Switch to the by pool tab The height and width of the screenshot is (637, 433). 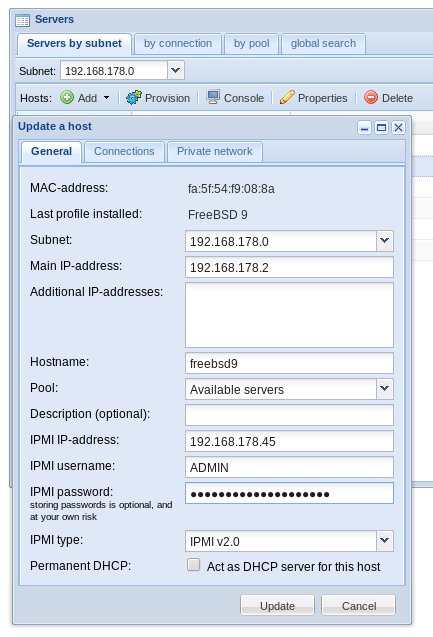pos(251,43)
